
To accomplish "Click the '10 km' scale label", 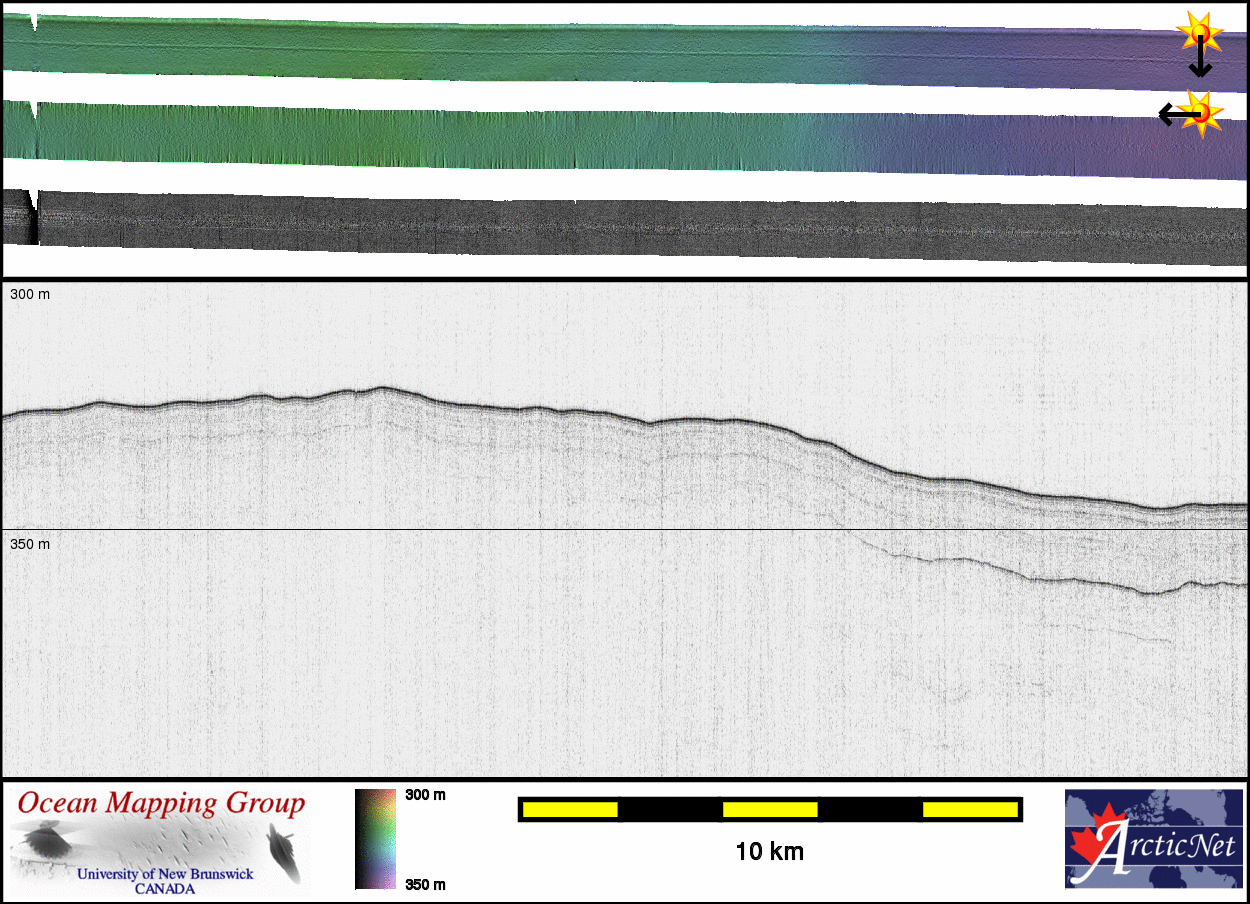I will [x=769, y=852].
